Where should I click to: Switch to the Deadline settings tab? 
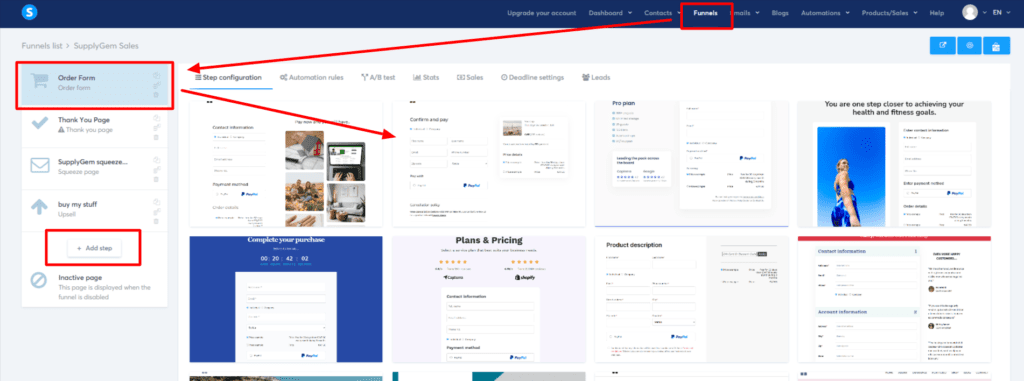[532, 77]
